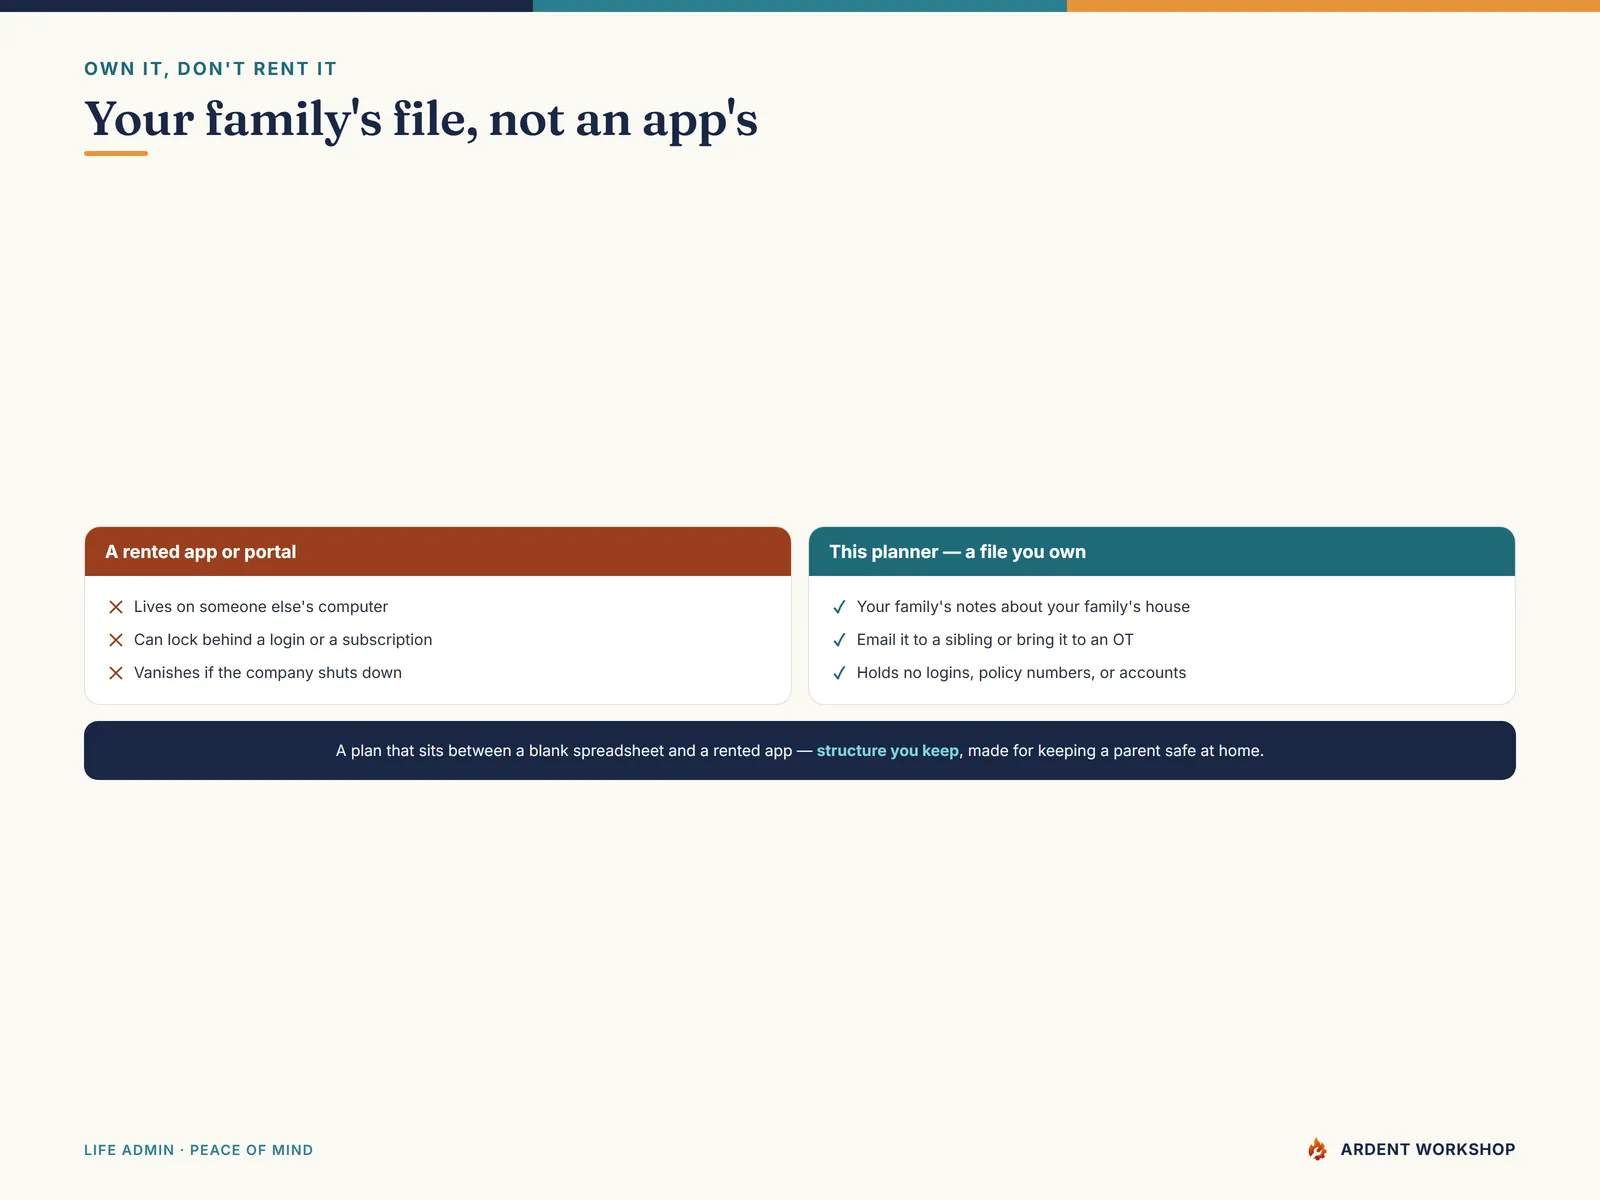This screenshot has height=1200, width=1600.
Task: Click the dark banner sentence starting 'A plan that sits'
Action: point(800,751)
